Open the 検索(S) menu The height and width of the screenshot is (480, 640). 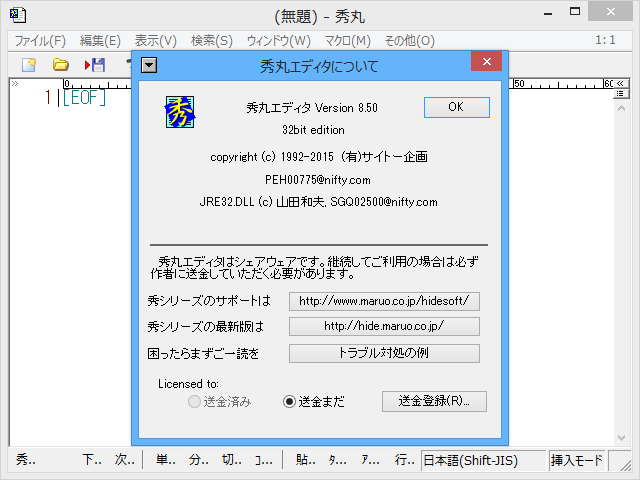pyautogui.click(x=211, y=41)
